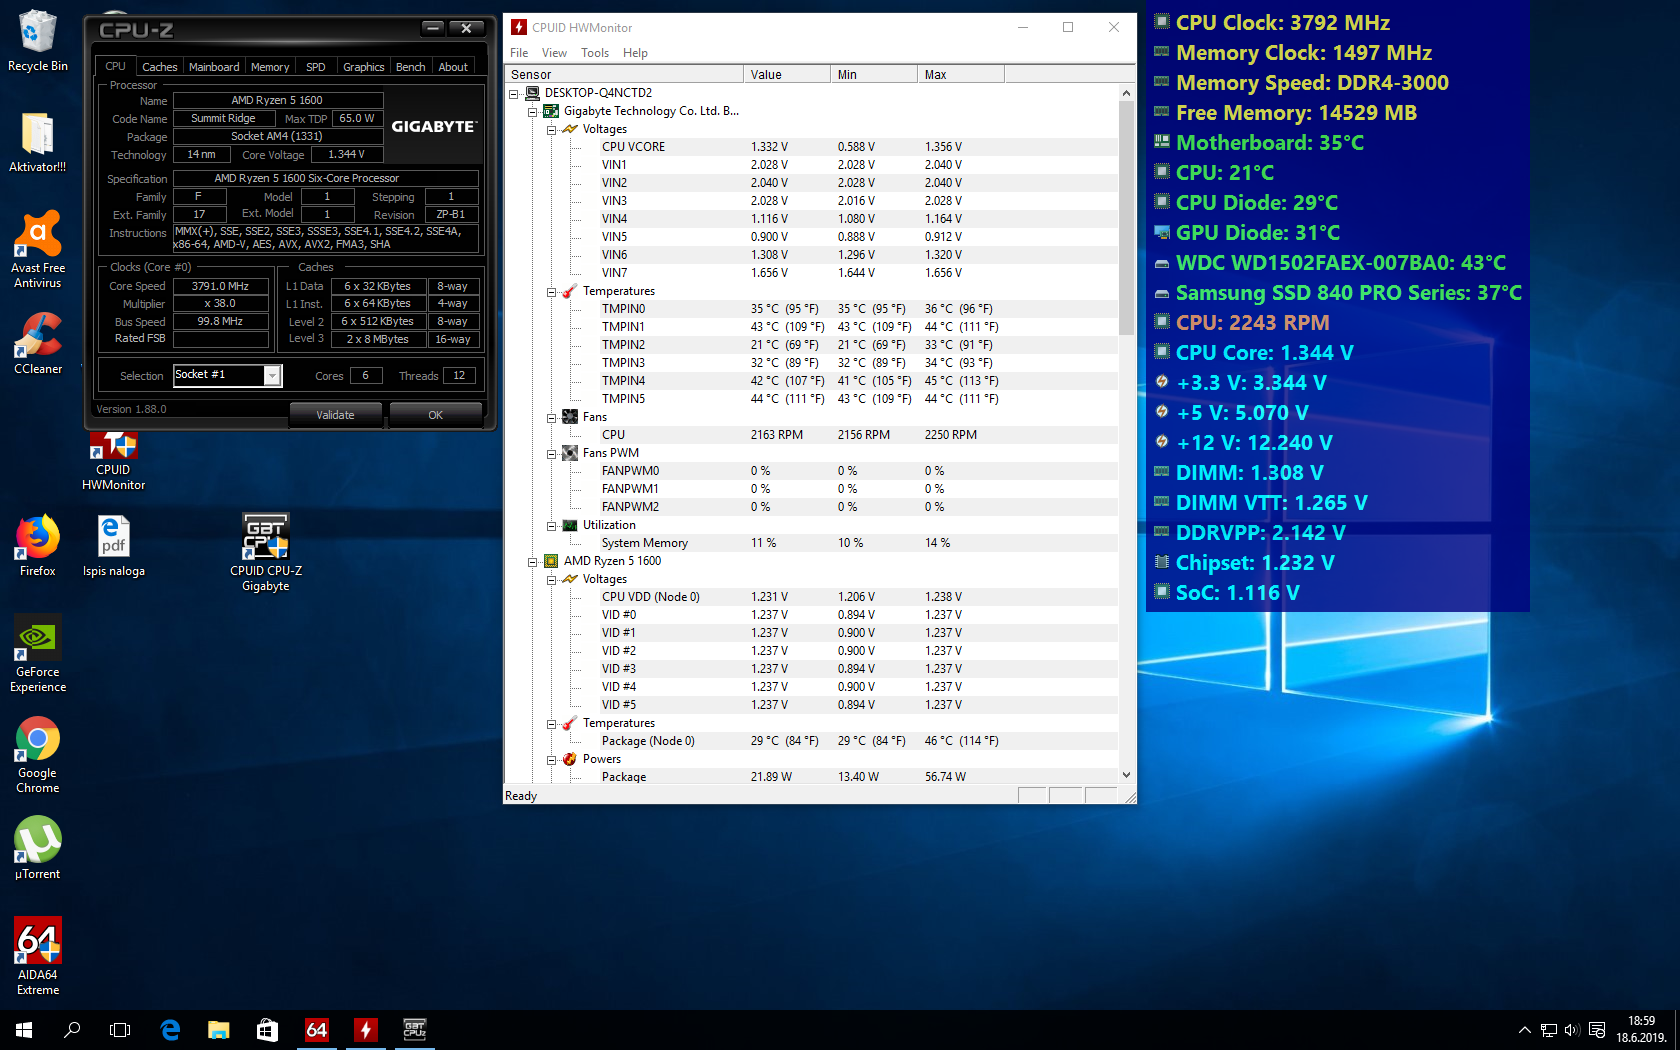This screenshot has height=1050, width=1680.
Task: Click the Value column header
Action: click(786, 74)
